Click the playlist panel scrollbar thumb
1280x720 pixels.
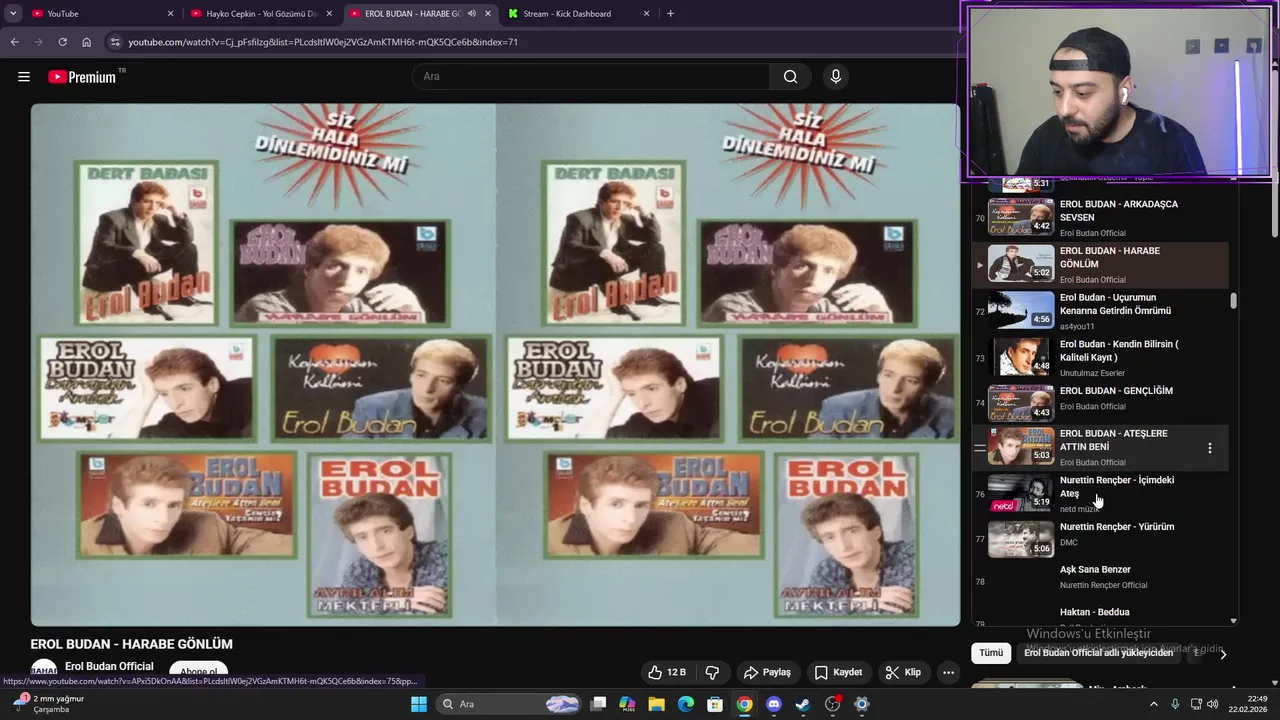1233,301
